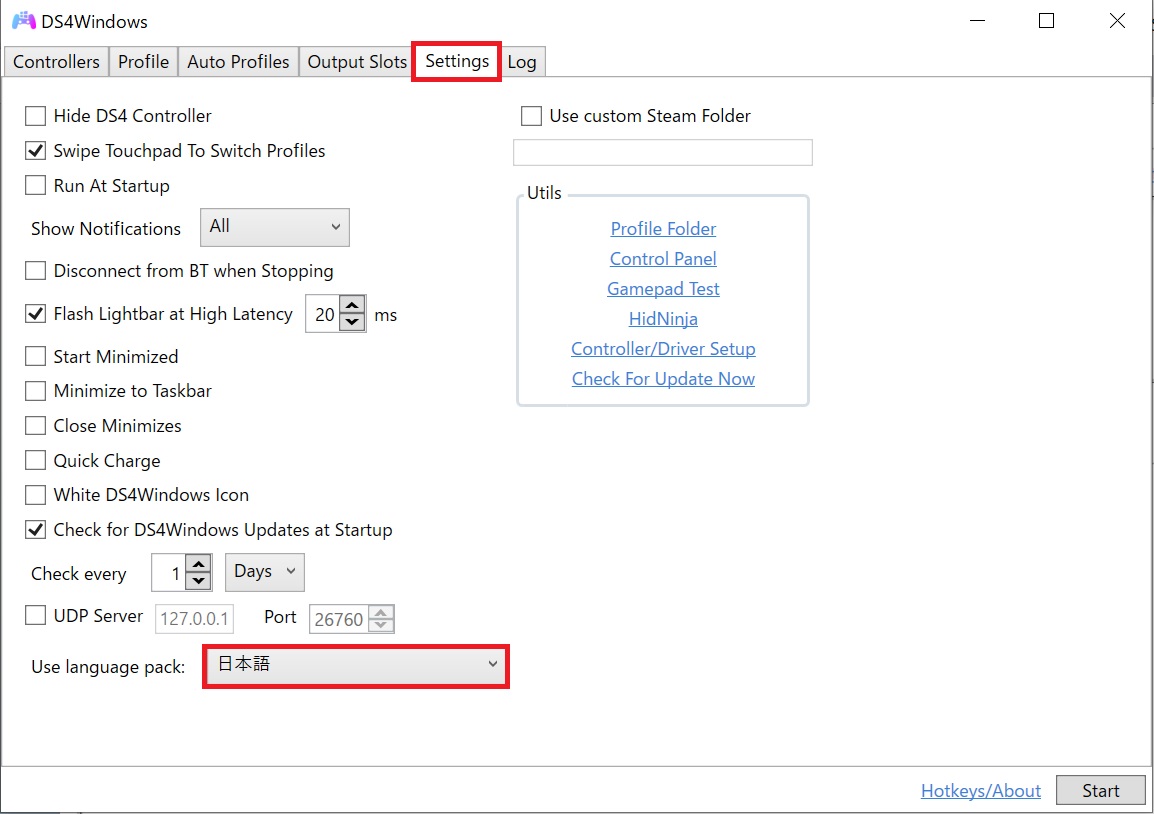
Task: Click the DS4Windows app icon in title bar
Action: [23, 21]
